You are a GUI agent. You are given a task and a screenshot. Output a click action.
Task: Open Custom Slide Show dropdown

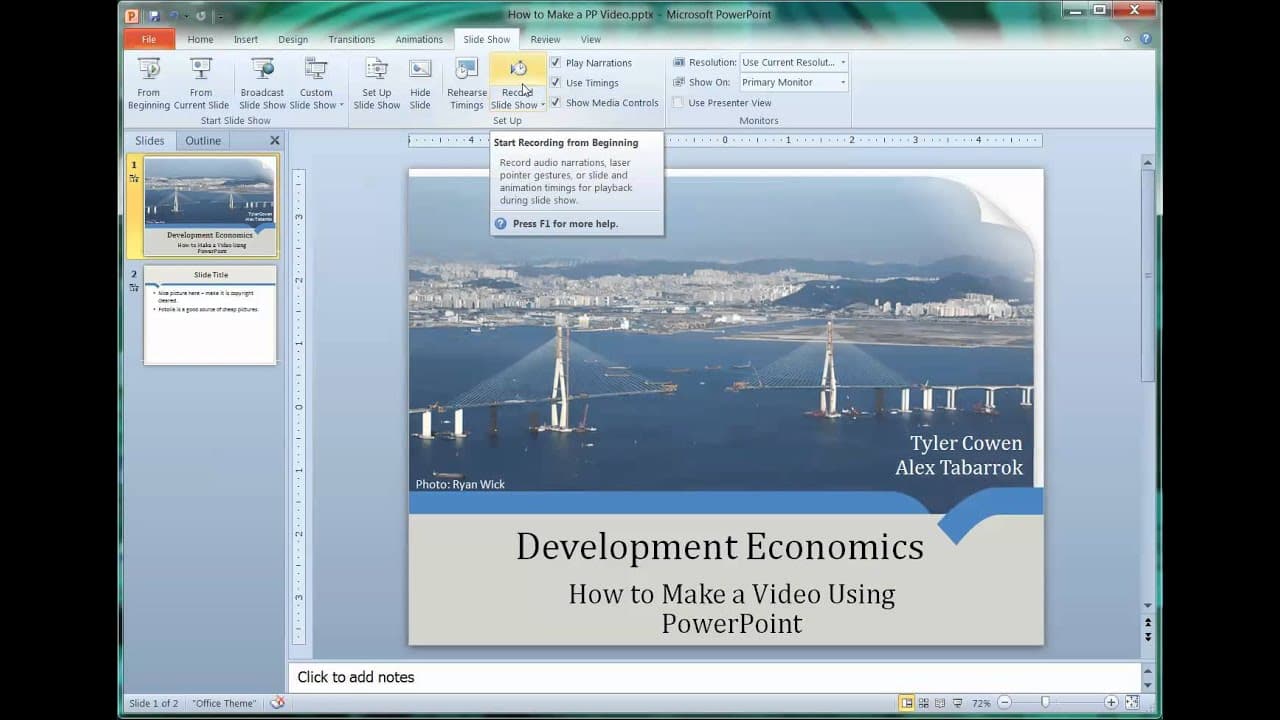(x=316, y=84)
